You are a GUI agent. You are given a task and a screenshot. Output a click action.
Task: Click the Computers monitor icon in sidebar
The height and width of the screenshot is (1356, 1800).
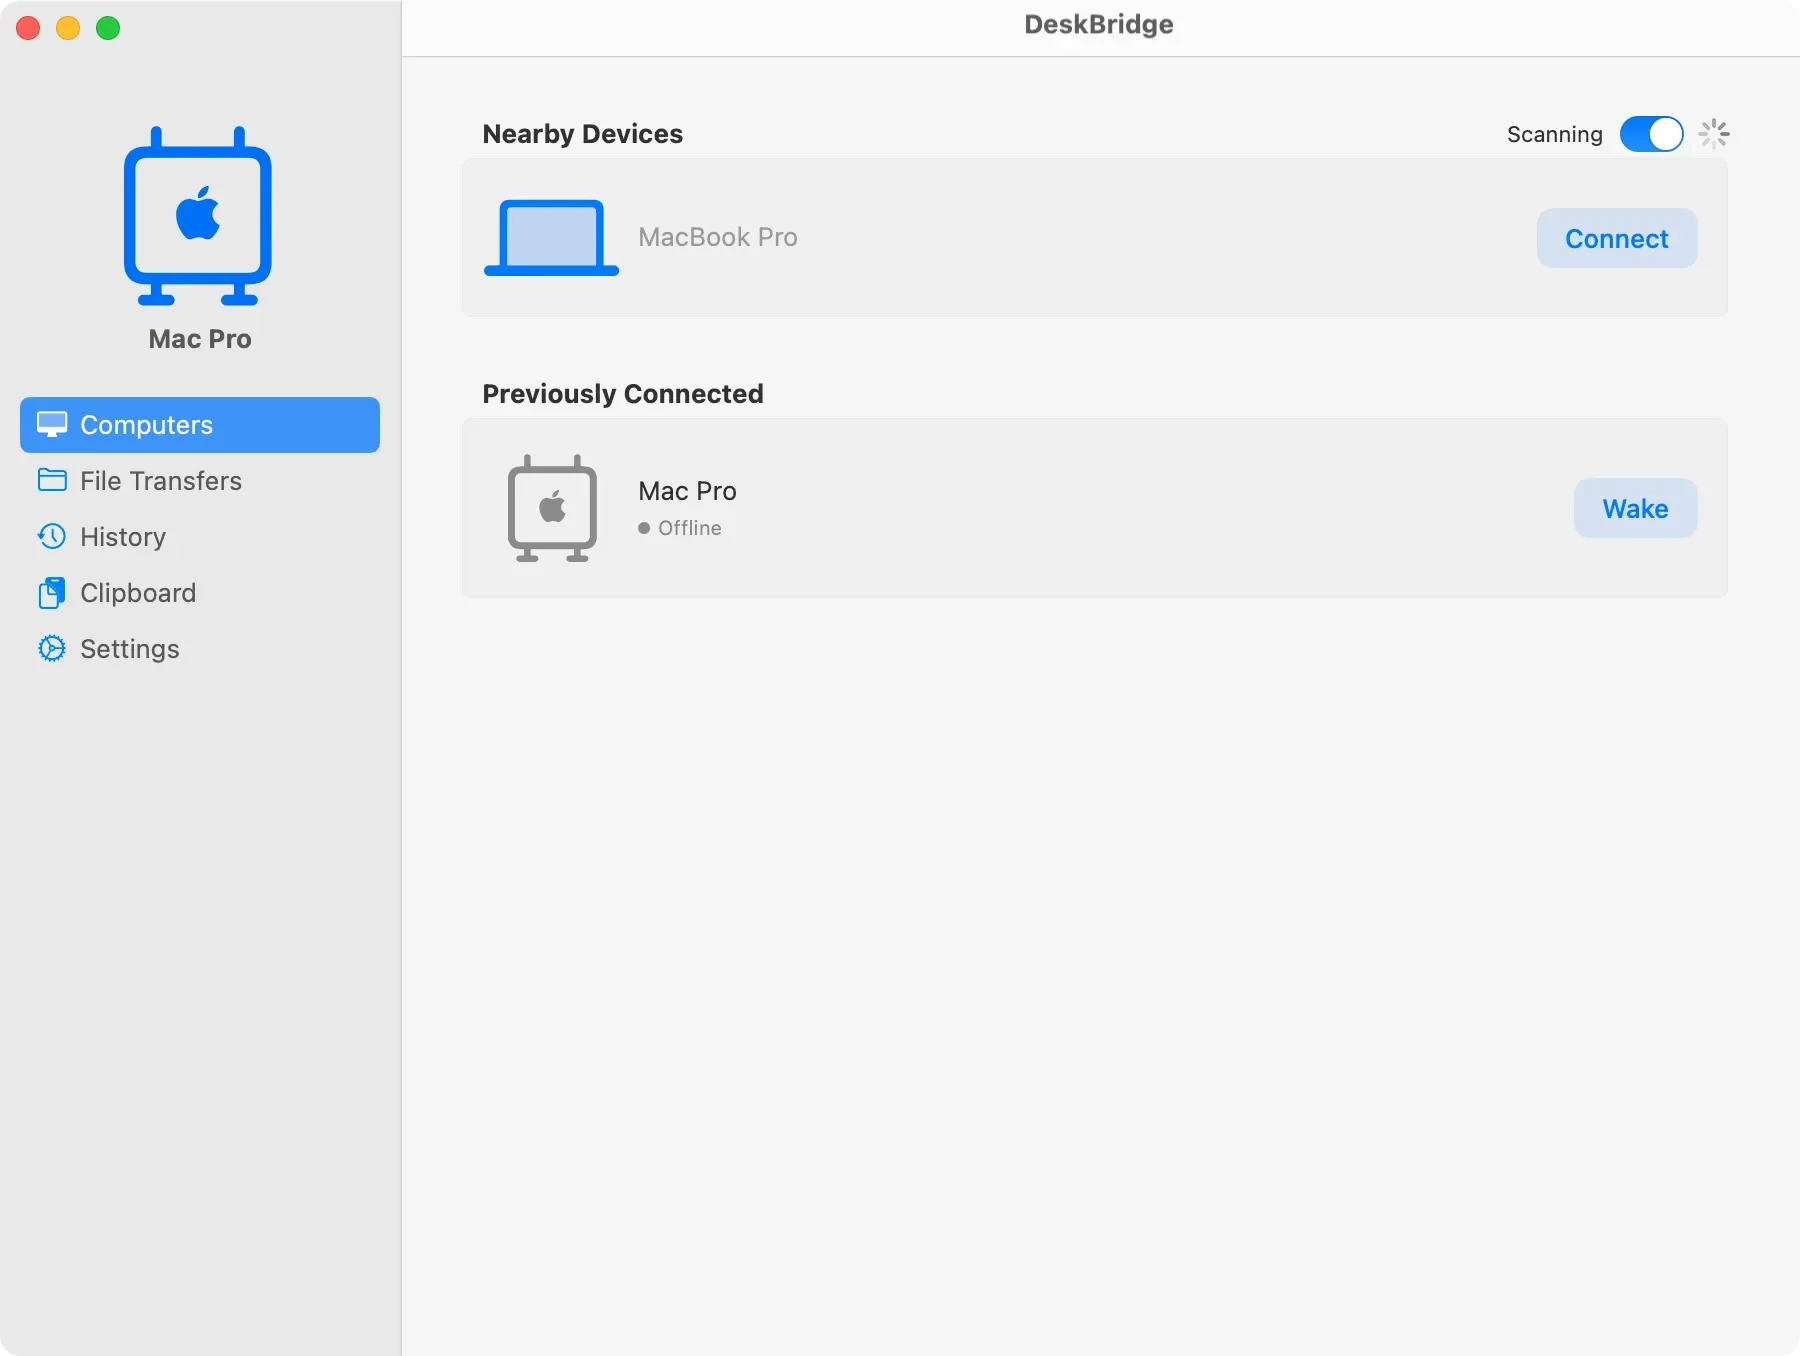(x=52, y=425)
